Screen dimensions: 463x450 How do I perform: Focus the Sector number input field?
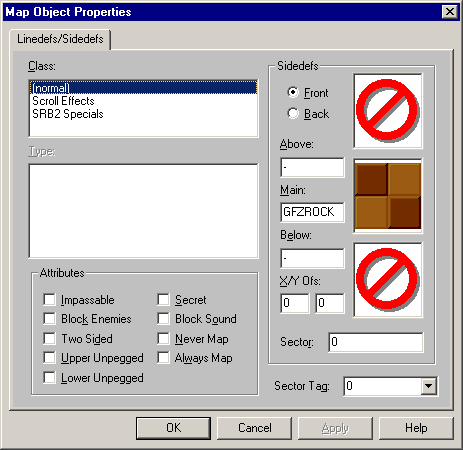376,342
